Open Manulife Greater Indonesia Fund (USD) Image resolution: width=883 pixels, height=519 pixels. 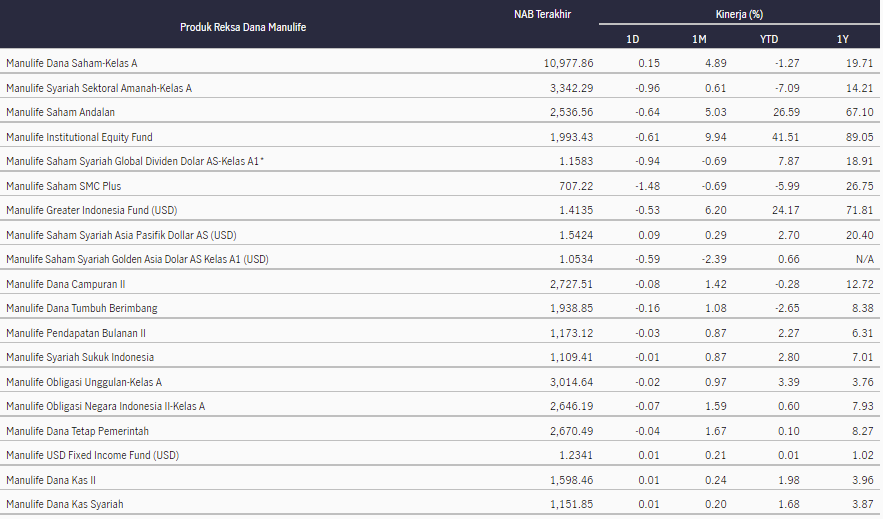(91, 210)
